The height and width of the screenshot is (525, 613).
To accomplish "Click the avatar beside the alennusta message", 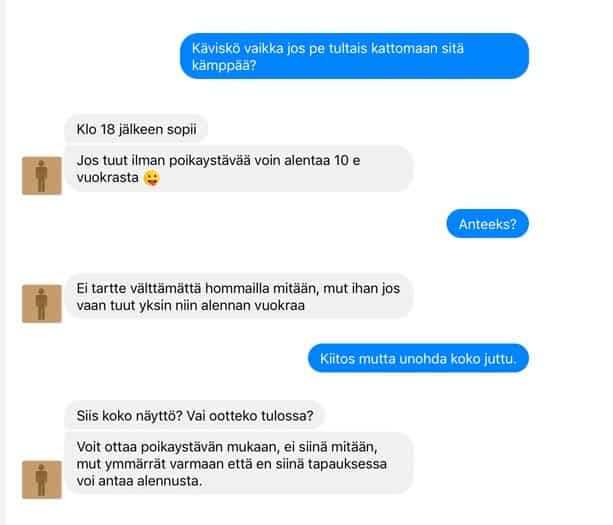I will [42, 480].
